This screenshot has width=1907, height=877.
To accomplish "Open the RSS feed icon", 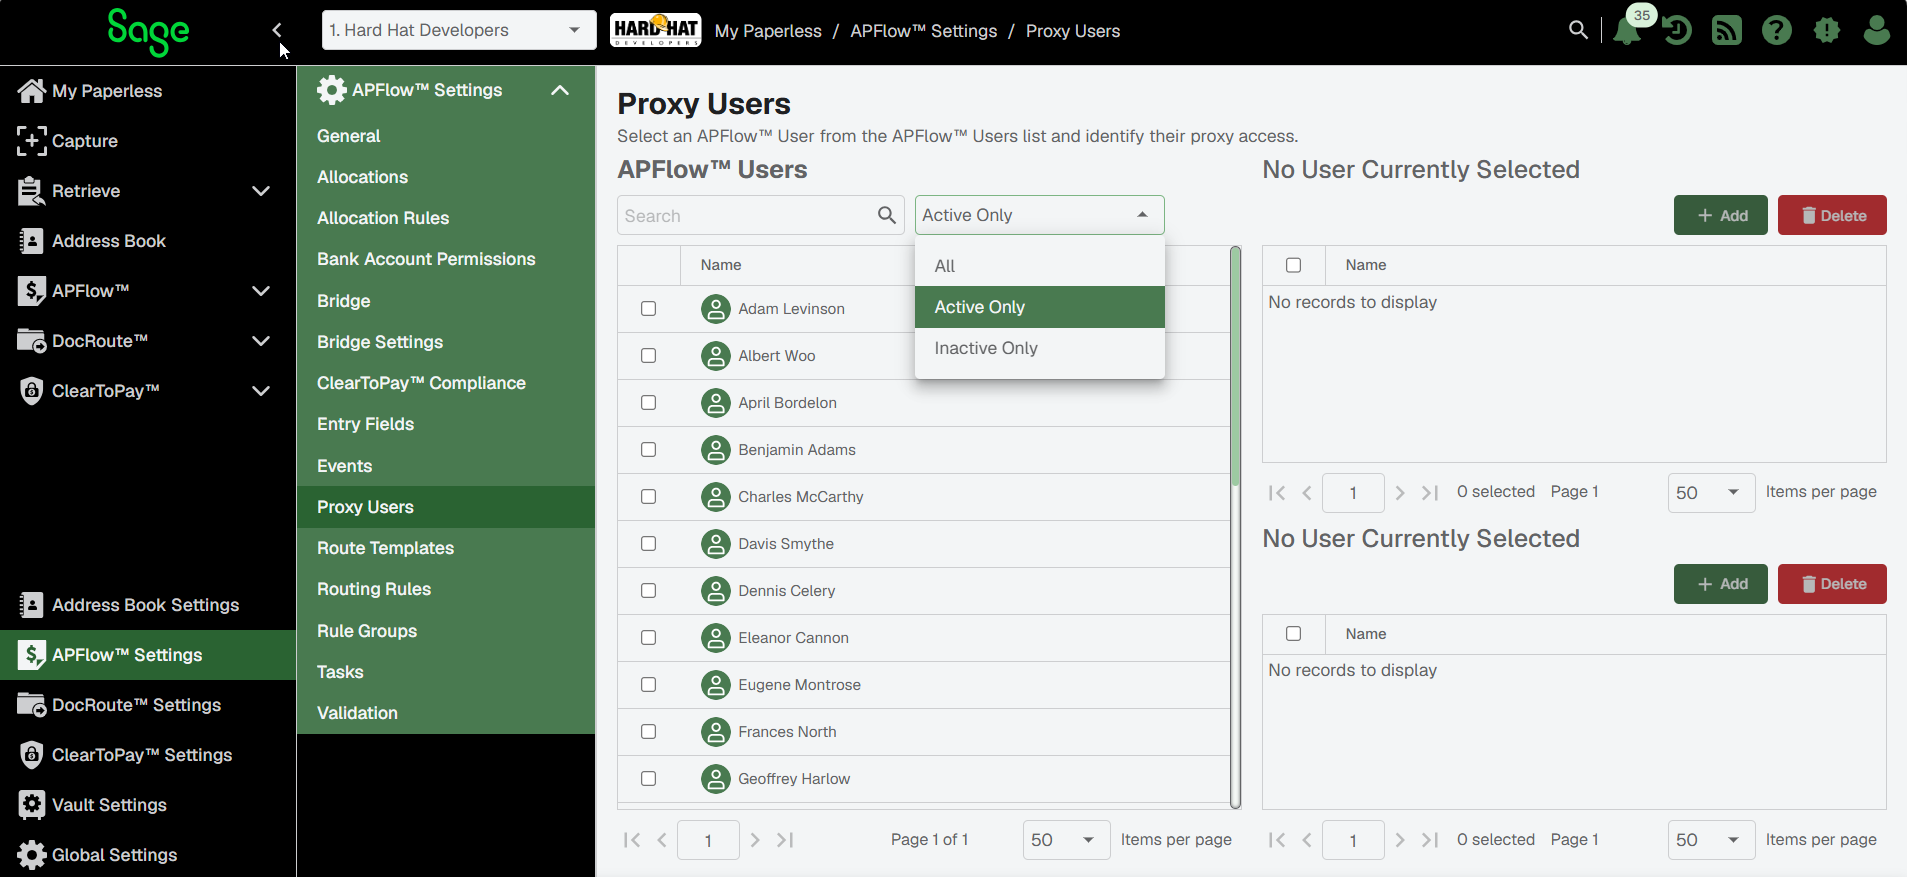I will (x=1727, y=30).
